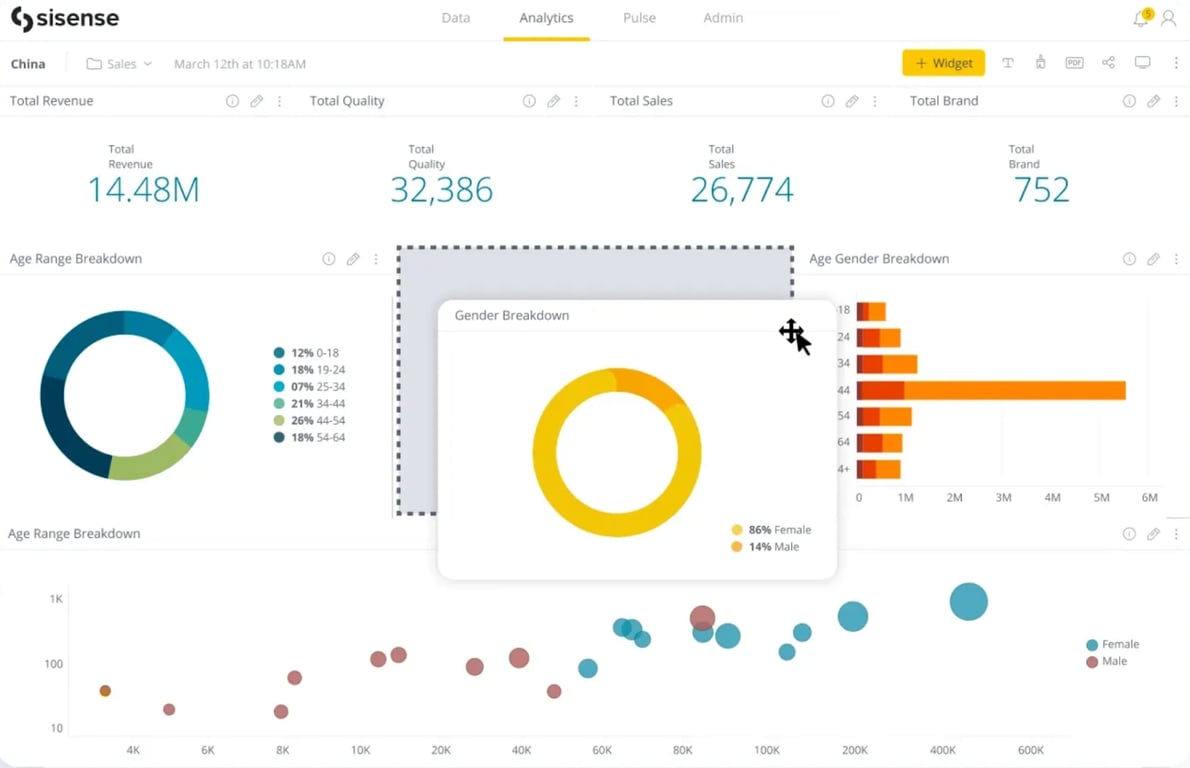Click the Sisense logo
Screen dimensions: 1190x768
tap(65, 18)
